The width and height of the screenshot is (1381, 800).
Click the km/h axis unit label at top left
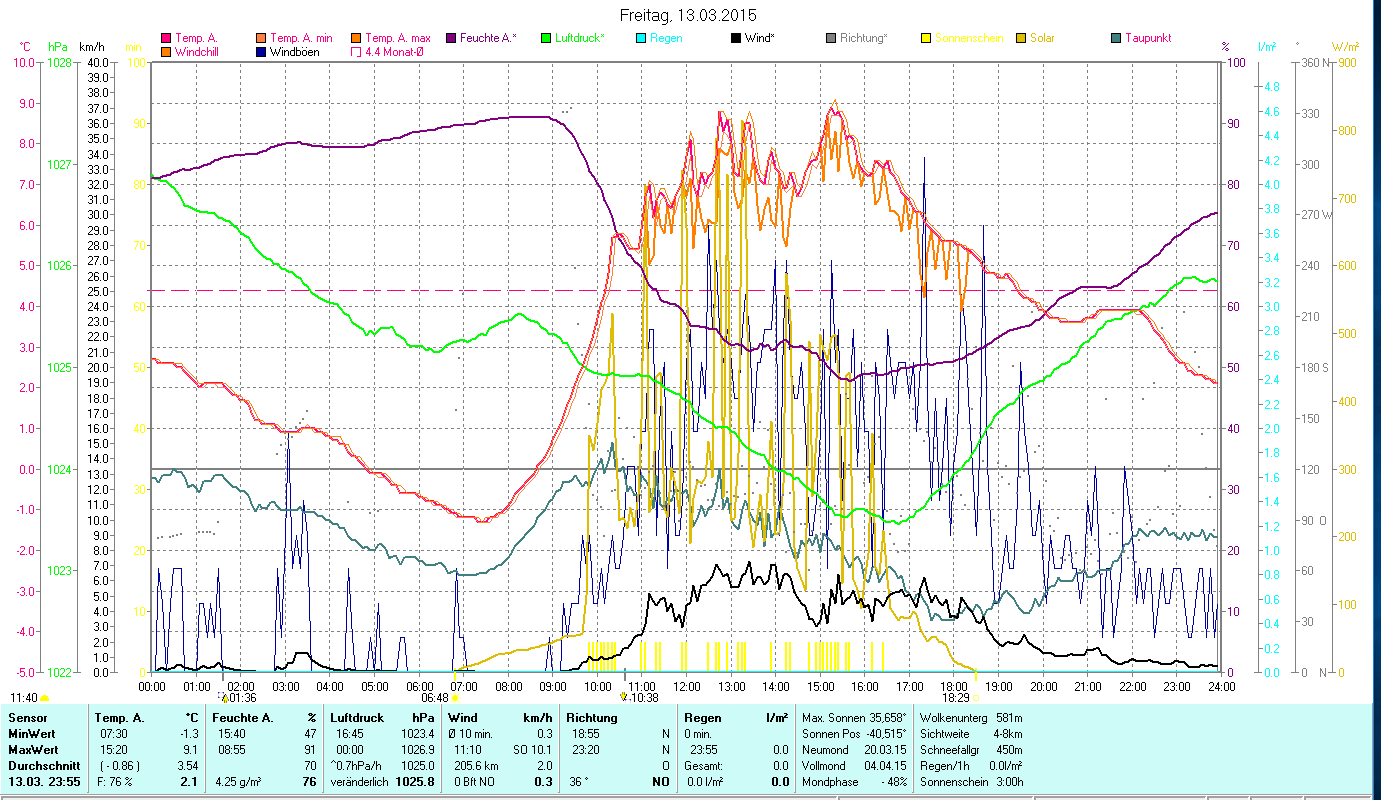tap(91, 47)
